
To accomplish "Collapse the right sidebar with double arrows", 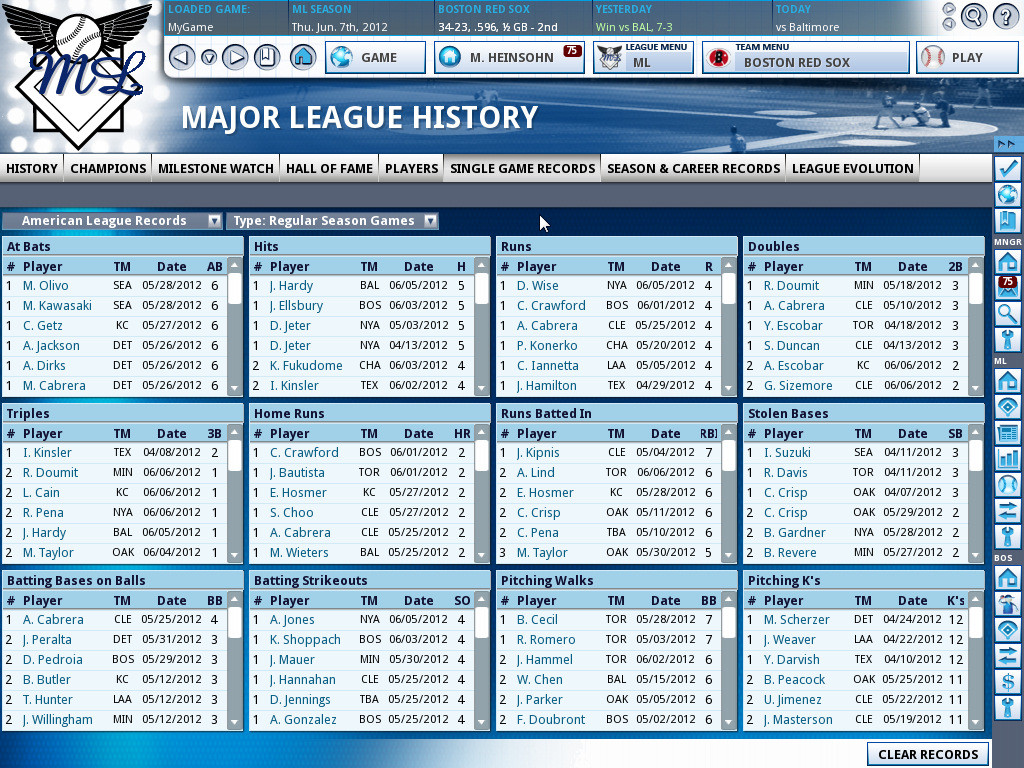I will (1006, 144).
